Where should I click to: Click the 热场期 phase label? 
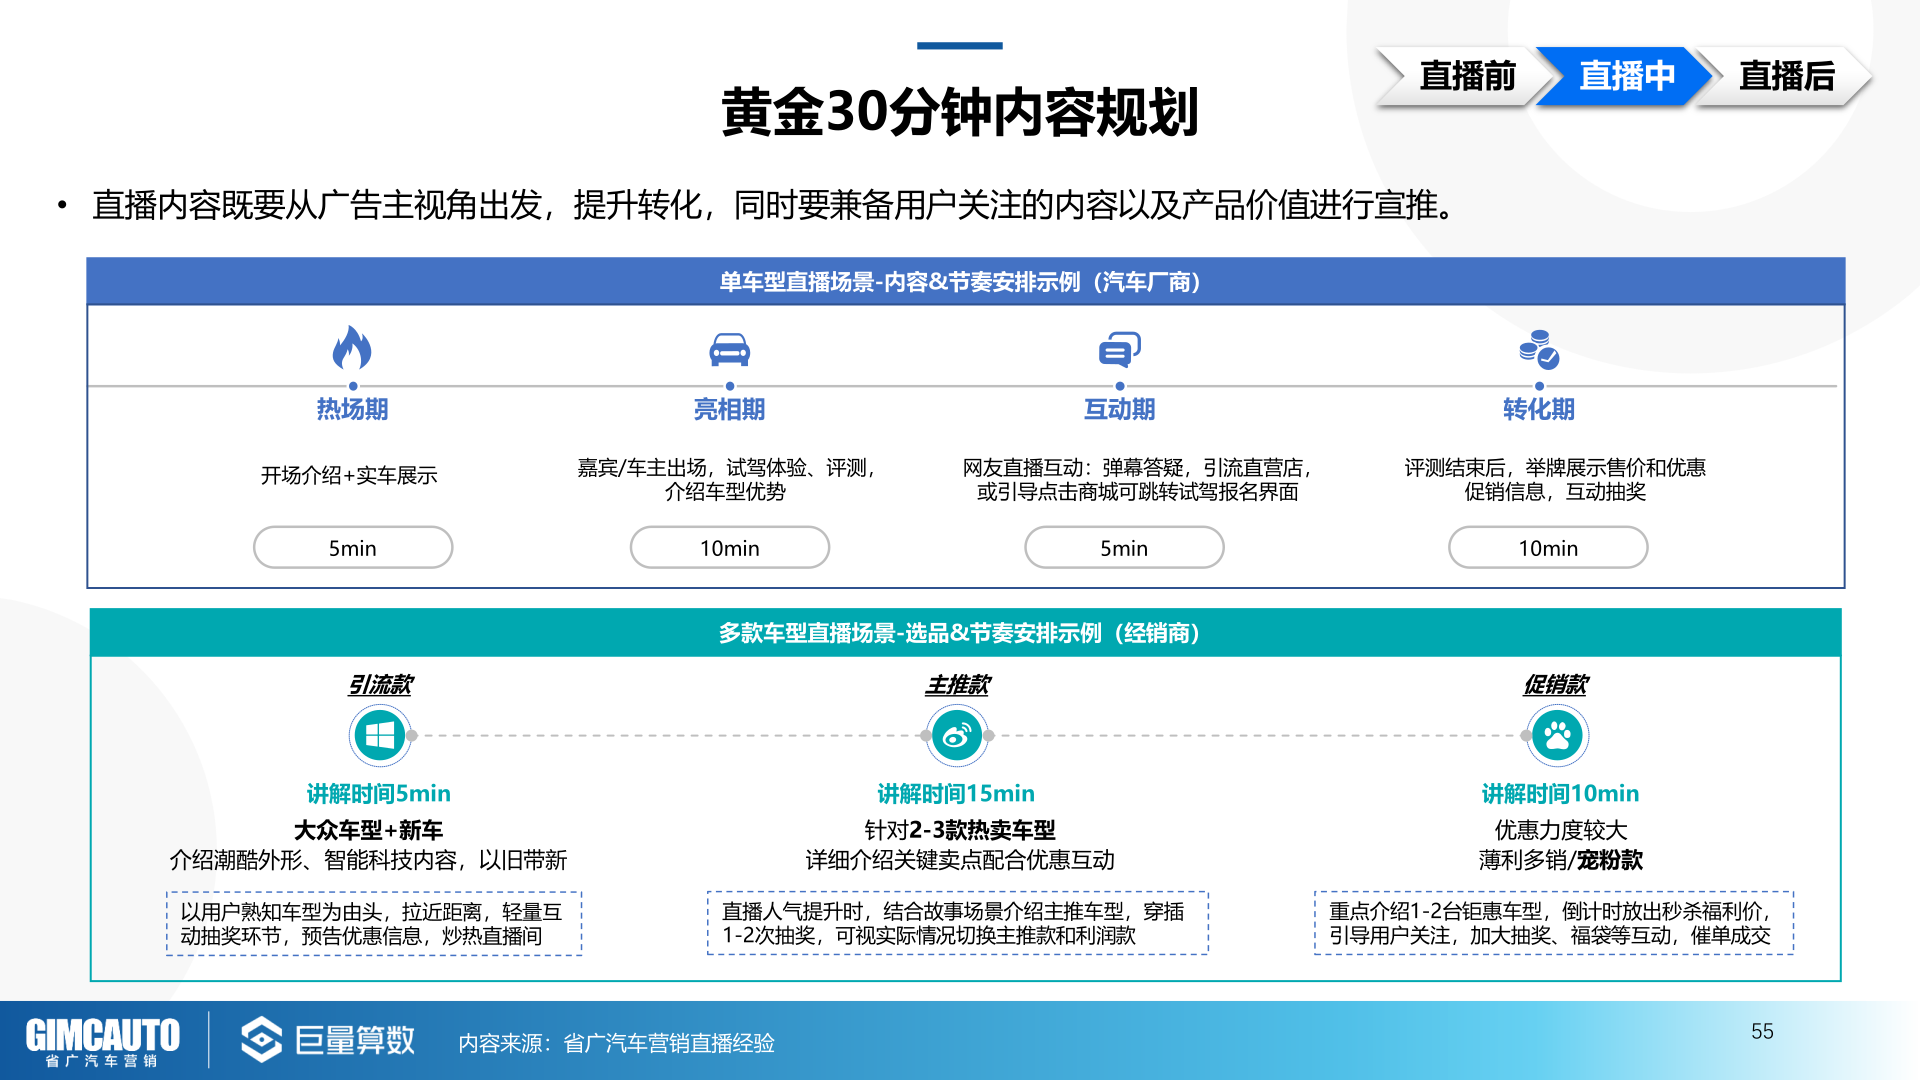click(x=352, y=409)
